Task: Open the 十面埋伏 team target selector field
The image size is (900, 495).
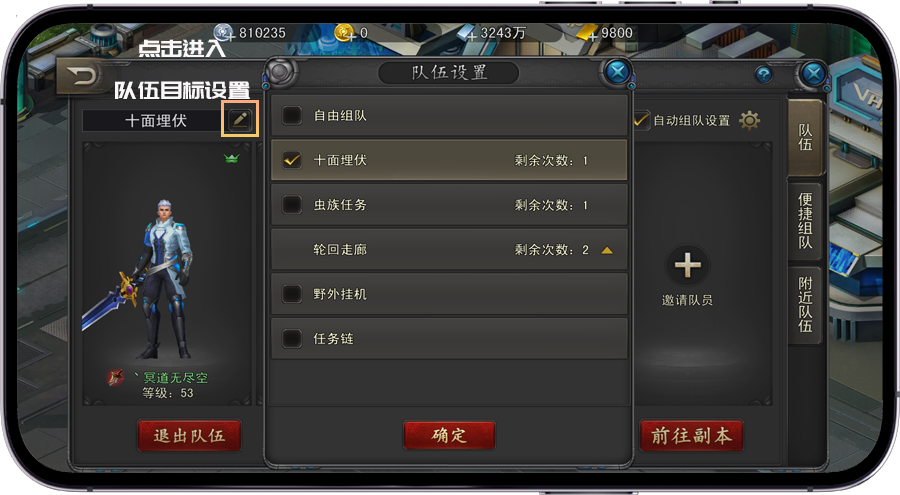Action: 155,121
